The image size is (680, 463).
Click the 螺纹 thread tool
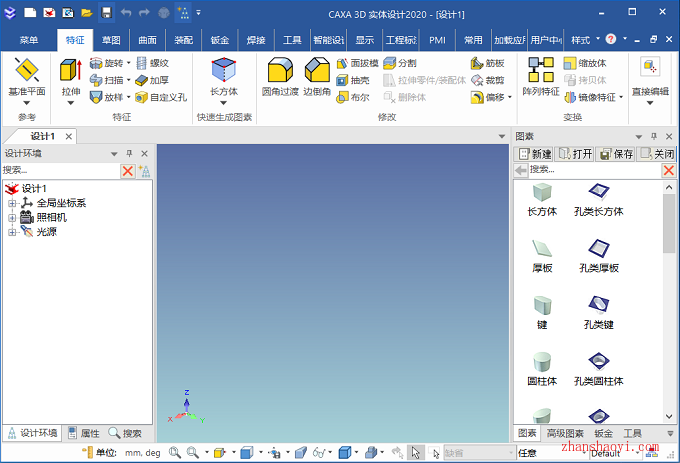click(x=152, y=63)
